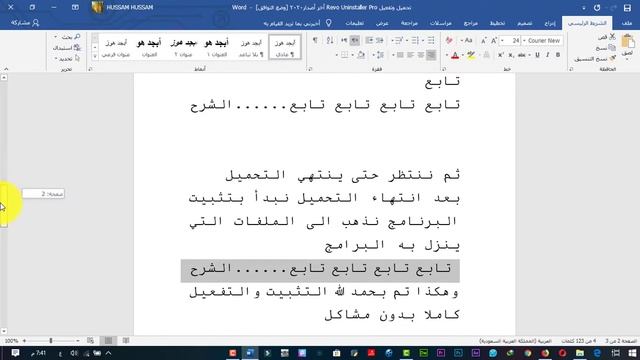Open the font color dropdown arrow

click(x=447, y=55)
